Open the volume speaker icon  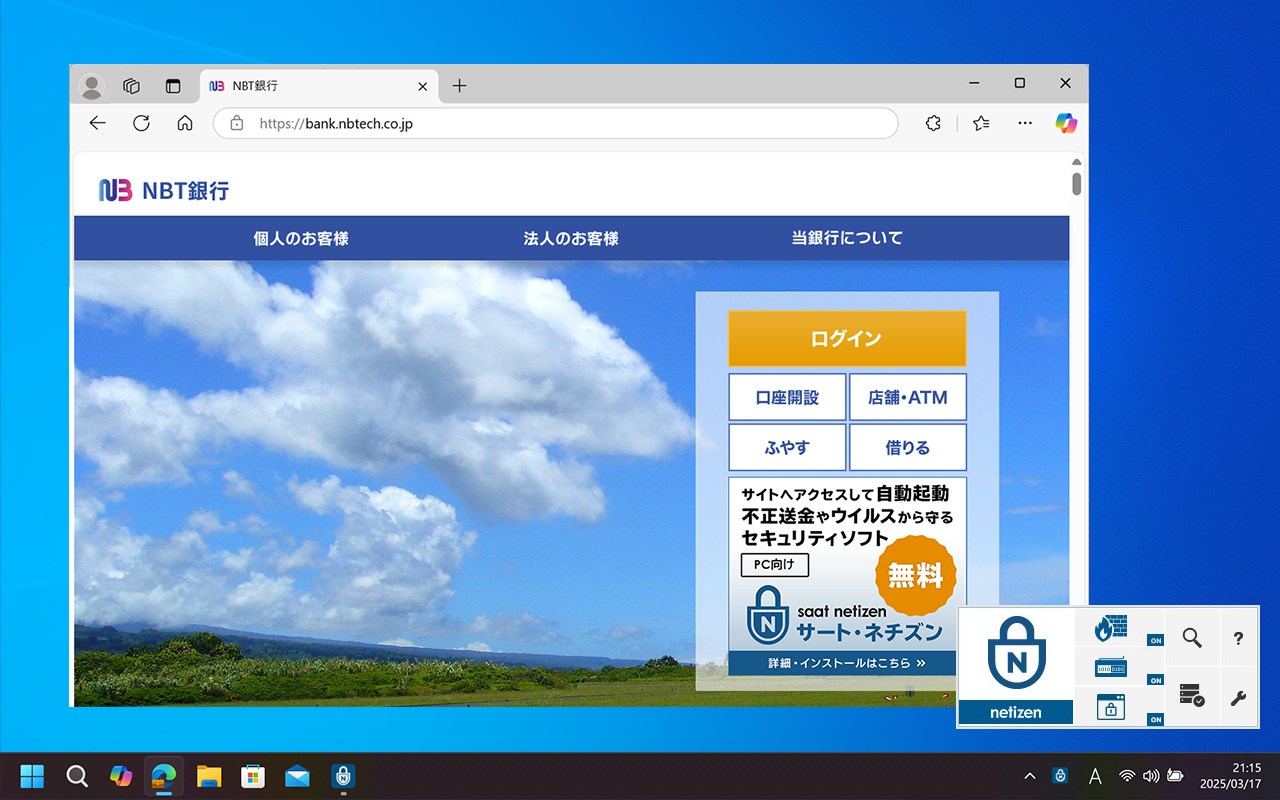tap(1151, 776)
